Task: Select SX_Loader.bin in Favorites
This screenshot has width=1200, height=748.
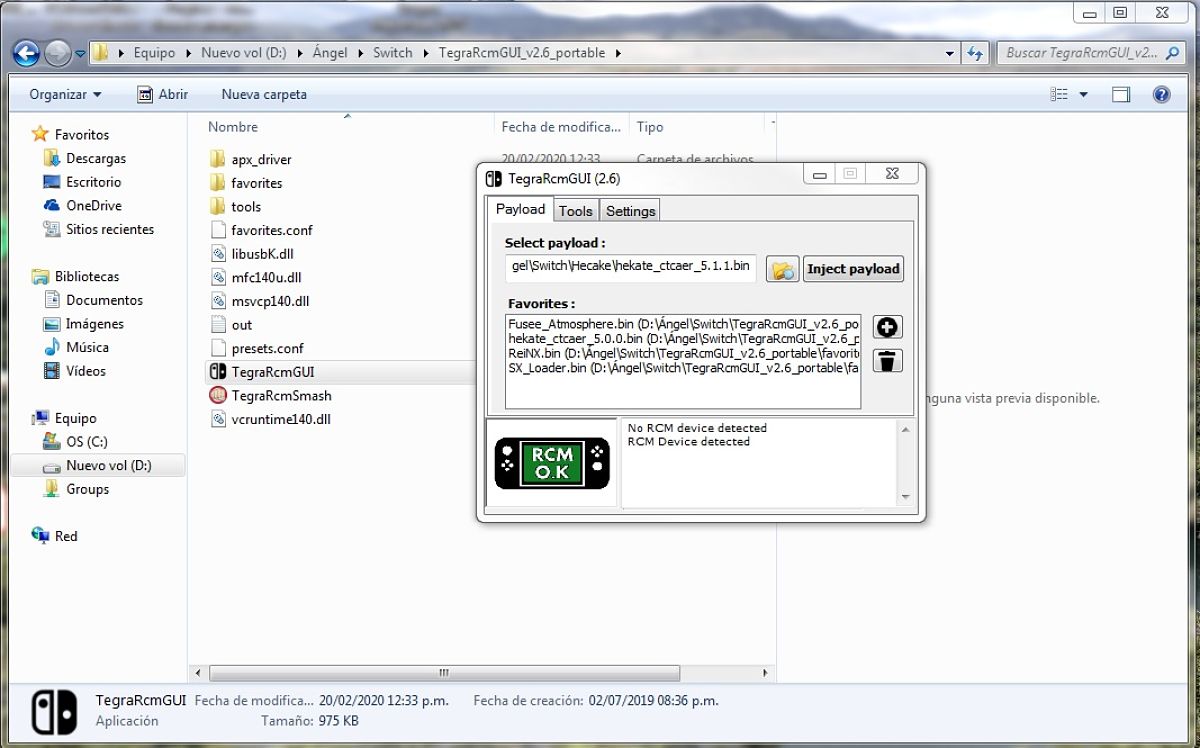Action: pyautogui.click(x=683, y=368)
